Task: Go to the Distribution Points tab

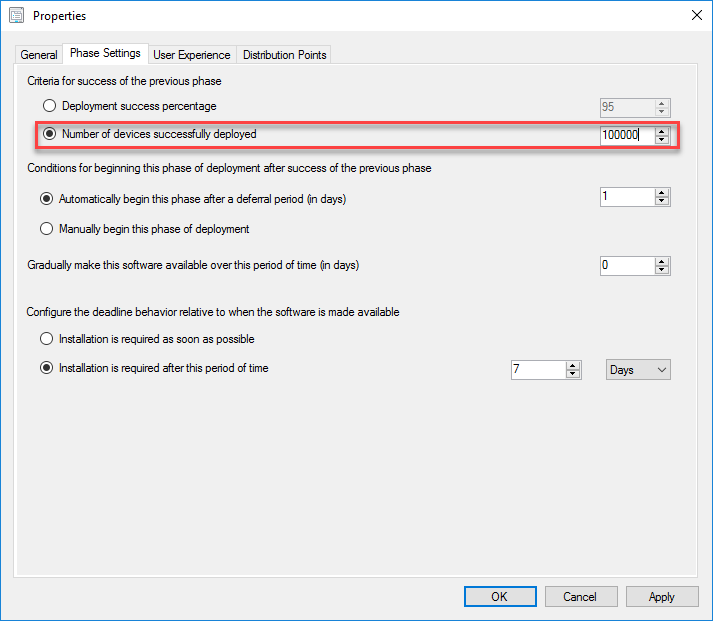Action: [x=284, y=55]
